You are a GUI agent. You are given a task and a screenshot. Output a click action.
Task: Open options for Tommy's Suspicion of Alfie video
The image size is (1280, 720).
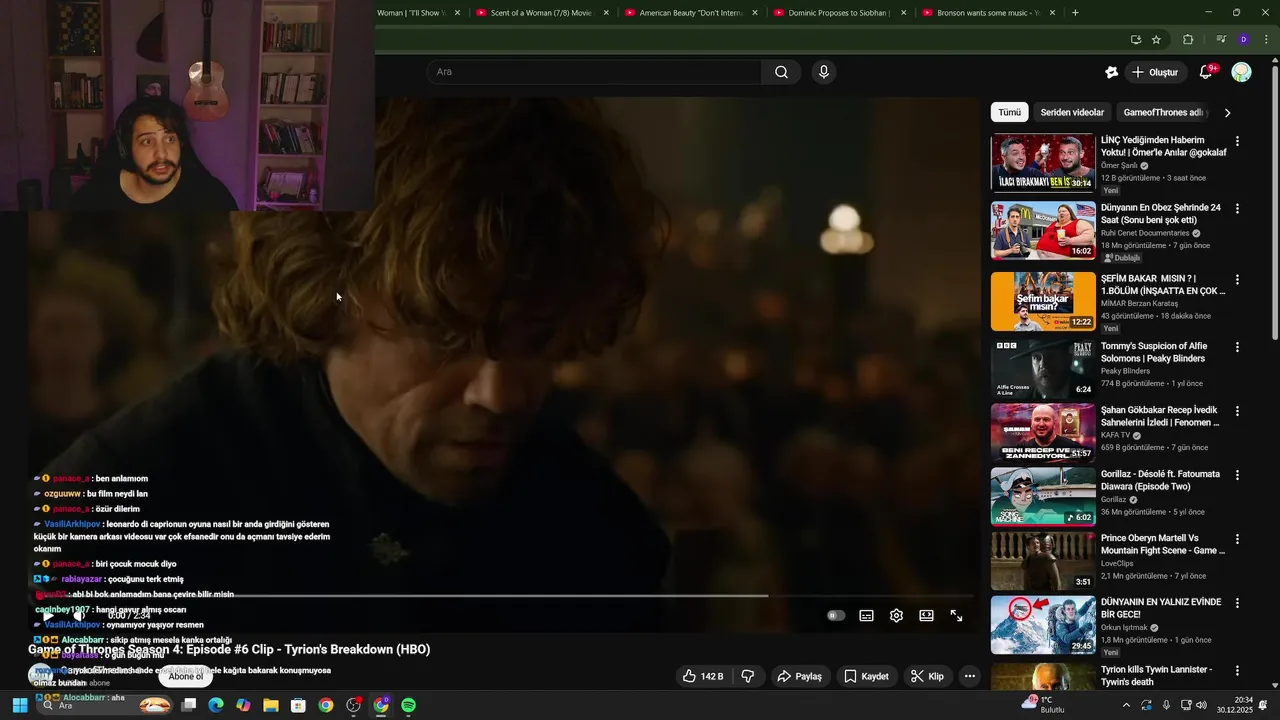pos(1237,347)
